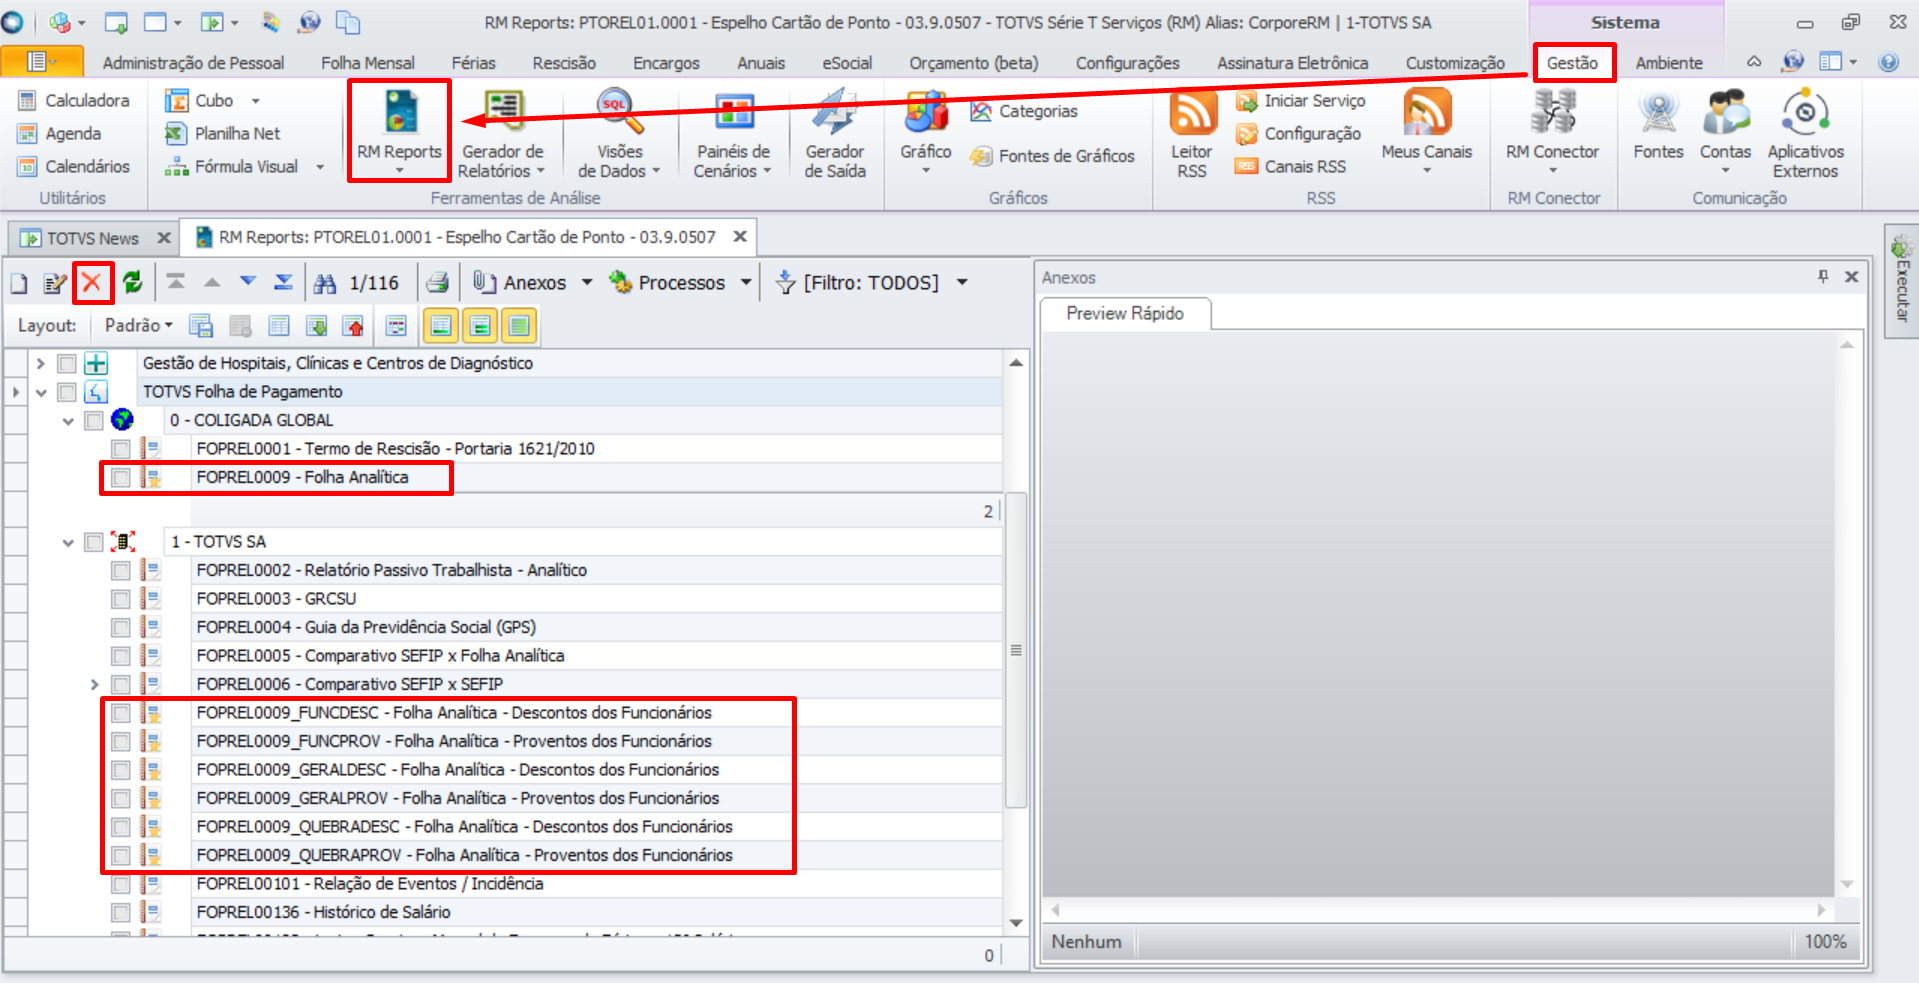Open the Processos dropdown arrow
The image size is (1919, 983).
click(746, 282)
